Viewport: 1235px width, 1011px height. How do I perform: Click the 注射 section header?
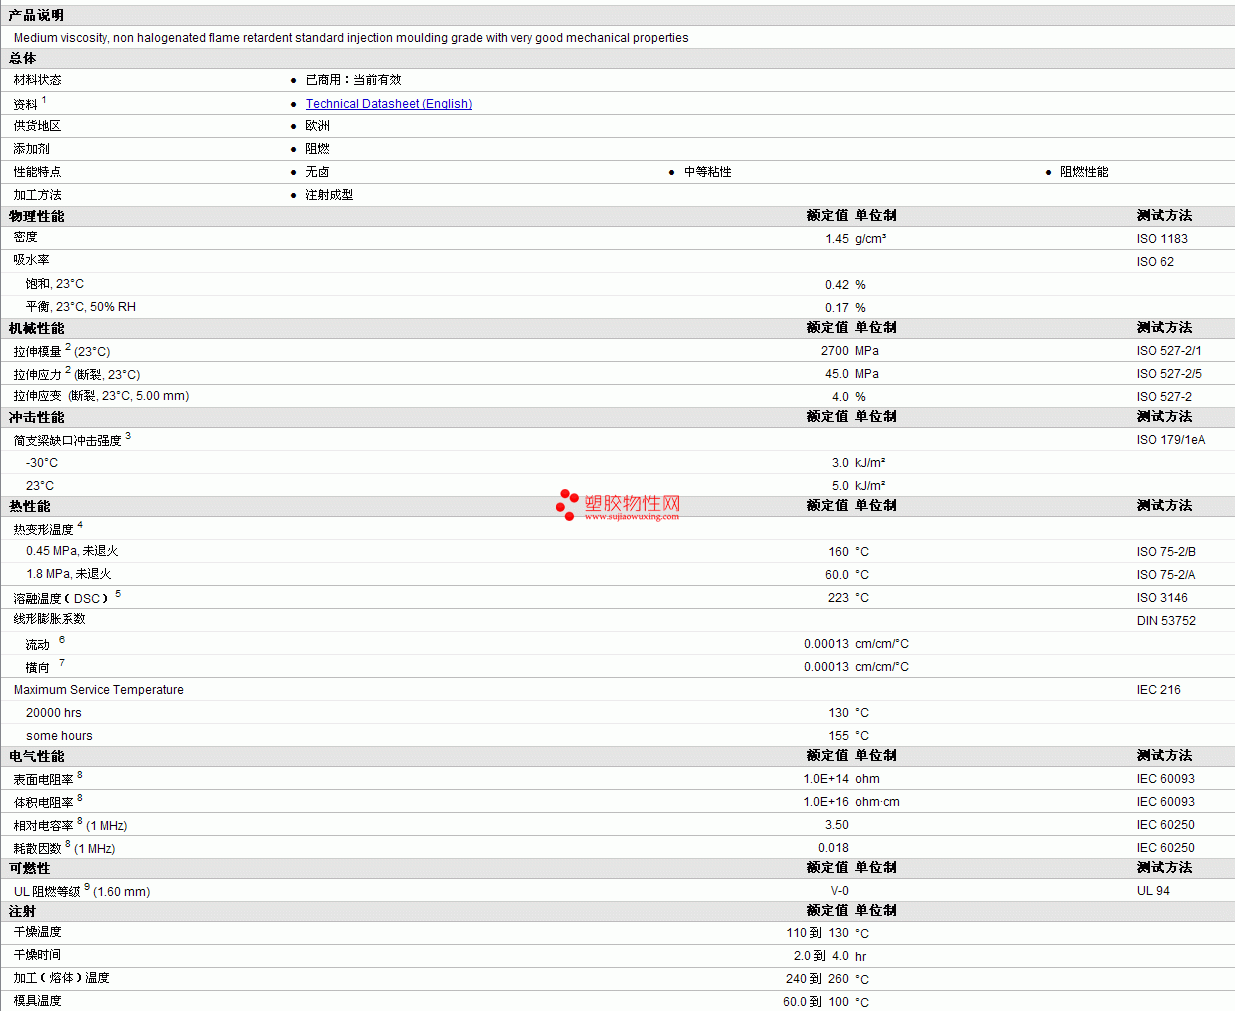tap(22, 911)
